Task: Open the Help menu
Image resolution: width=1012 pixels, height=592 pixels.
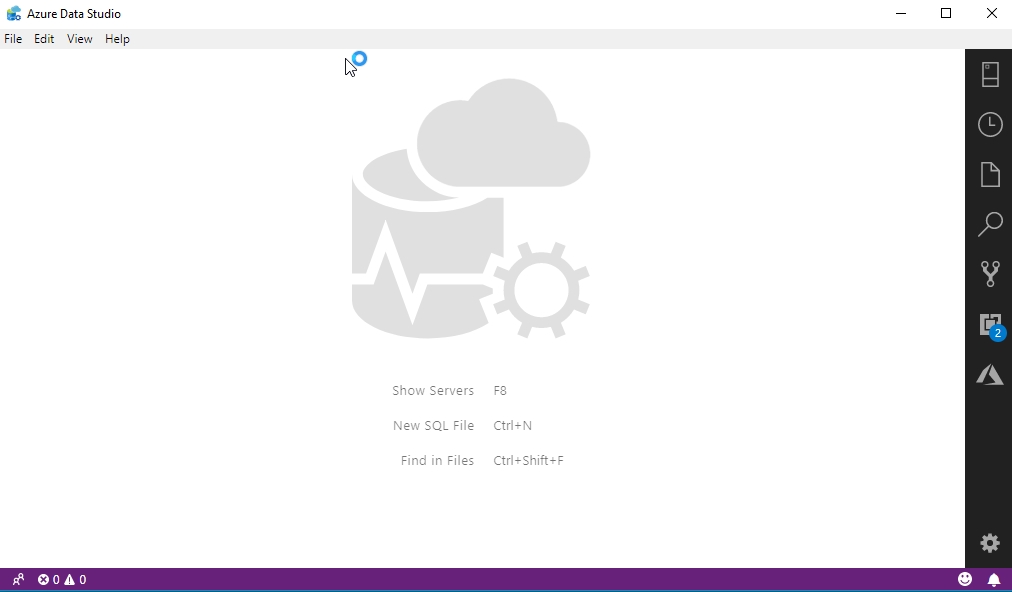Action: tap(117, 39)
